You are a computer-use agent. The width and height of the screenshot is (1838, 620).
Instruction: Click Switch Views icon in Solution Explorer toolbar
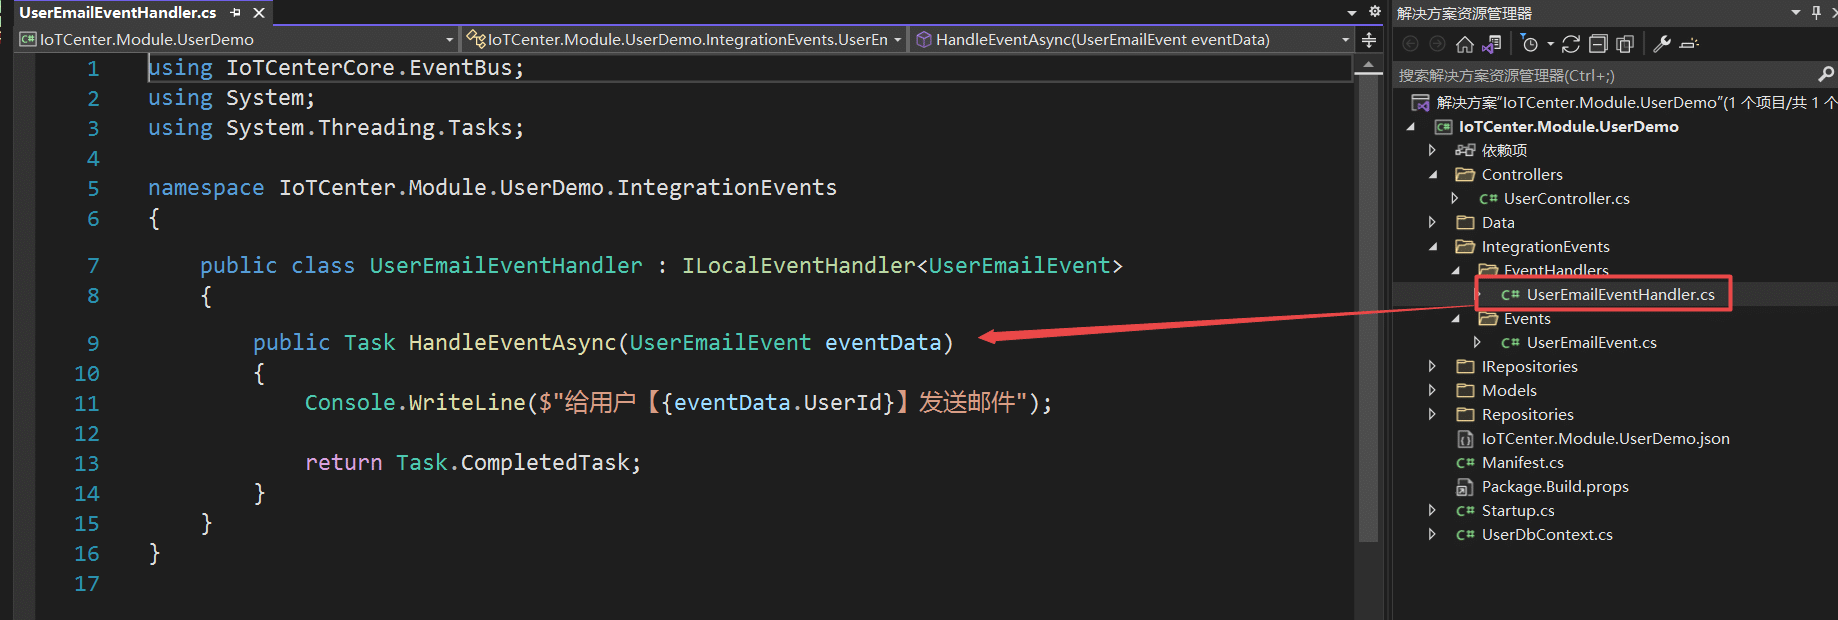1492,44
